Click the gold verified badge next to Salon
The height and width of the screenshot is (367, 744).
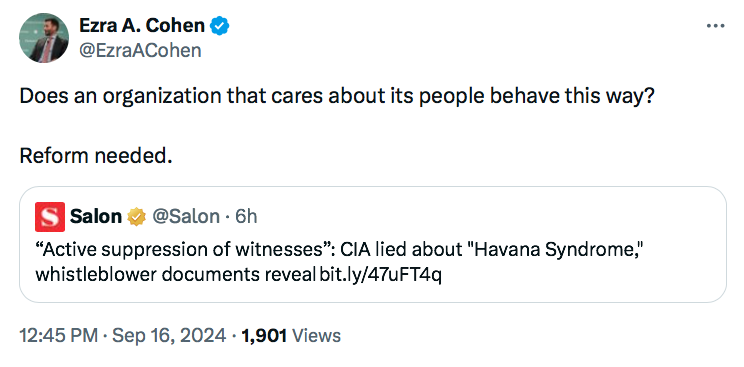[x=136, y=217]
